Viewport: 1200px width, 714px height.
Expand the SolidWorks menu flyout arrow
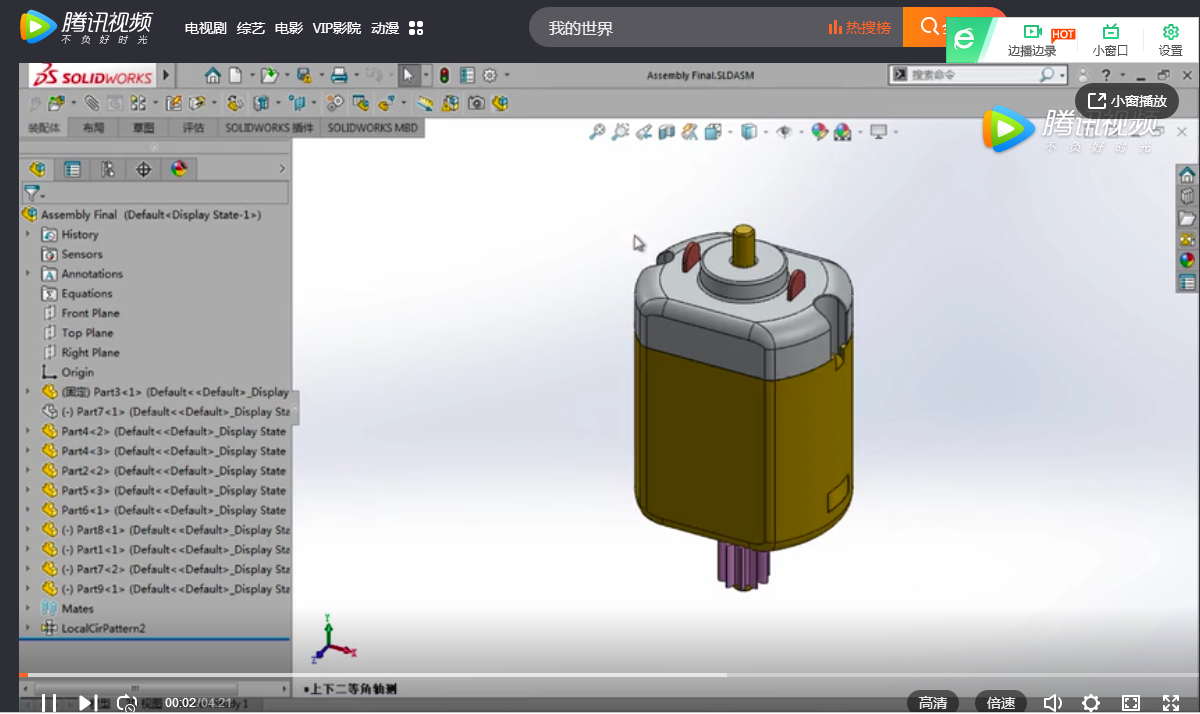(x=166, y=75)
